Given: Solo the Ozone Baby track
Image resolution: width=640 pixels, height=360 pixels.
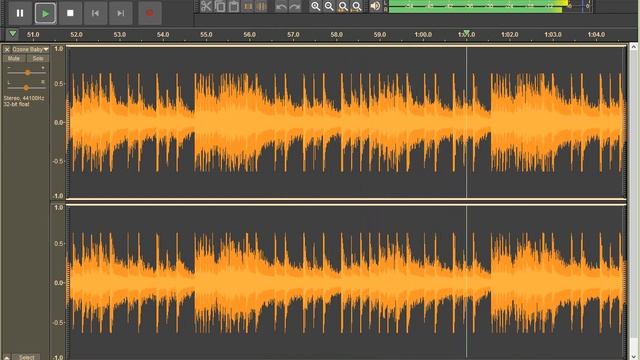Looking at the screenshot, I should (x=38, y=59).
